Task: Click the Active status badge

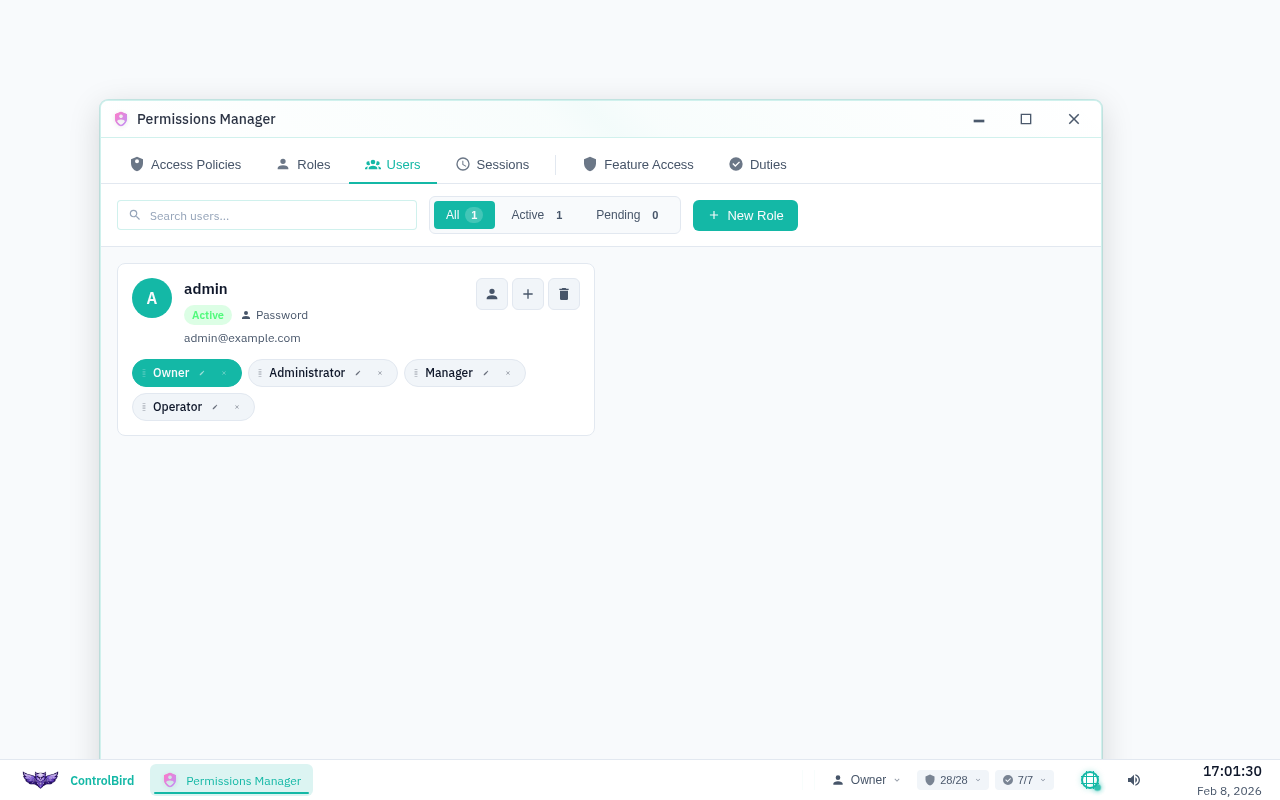Action: (208, 315)
